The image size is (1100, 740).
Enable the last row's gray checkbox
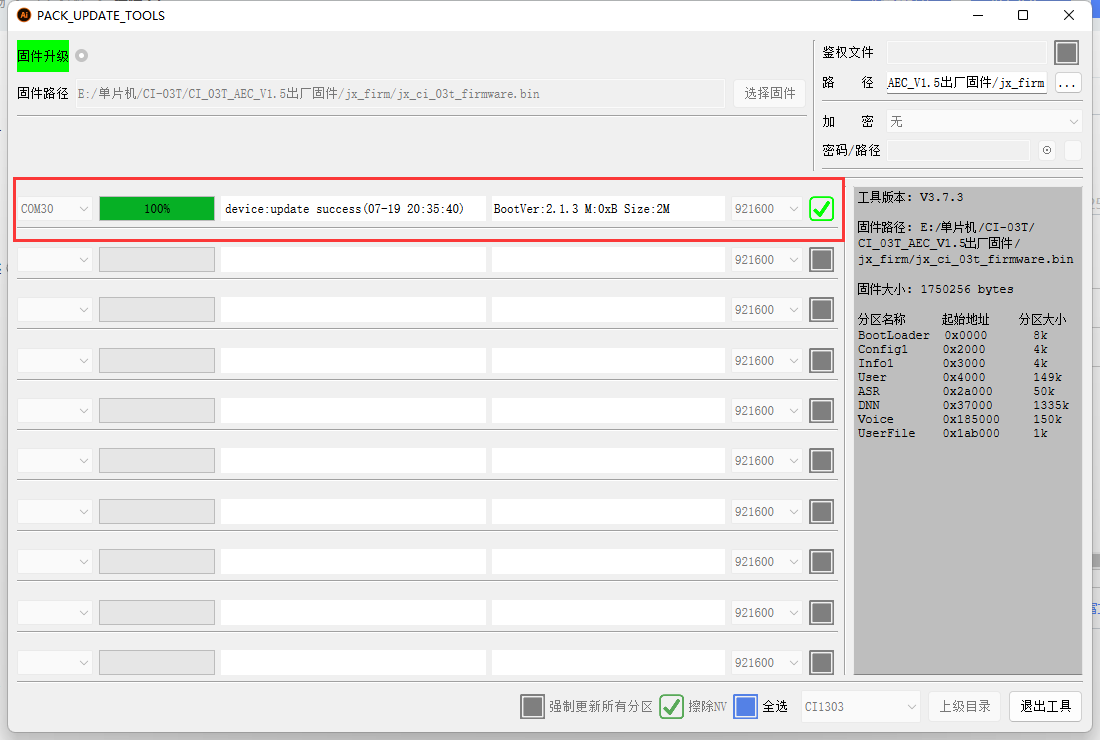coord(821,662)
